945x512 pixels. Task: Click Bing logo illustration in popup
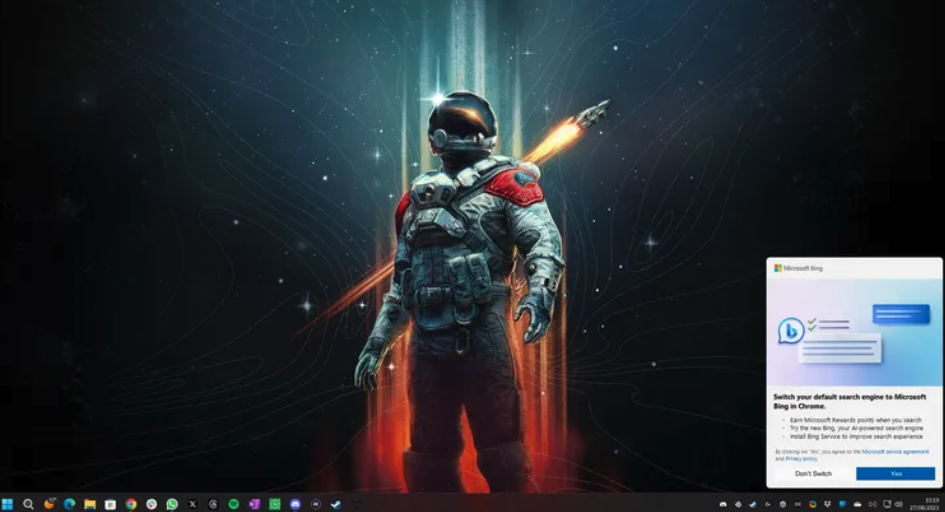click(791, 330)
